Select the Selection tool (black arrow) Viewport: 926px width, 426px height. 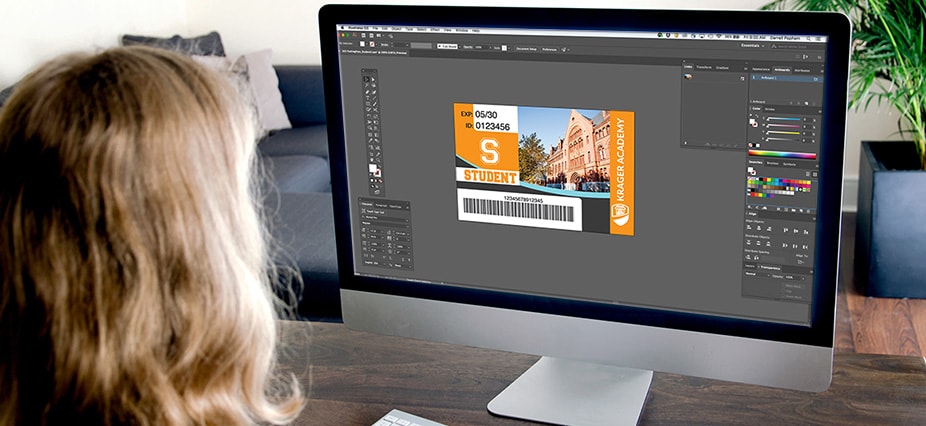tap(367, 79)
